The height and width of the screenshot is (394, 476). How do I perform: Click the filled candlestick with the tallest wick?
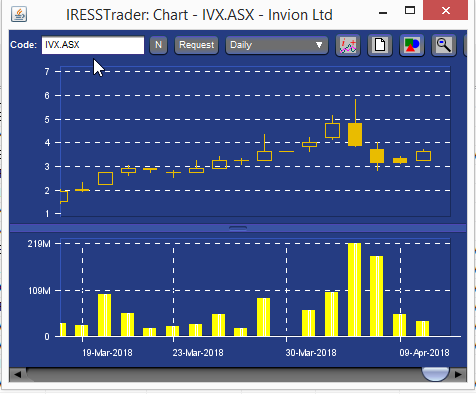coord(355,134)
